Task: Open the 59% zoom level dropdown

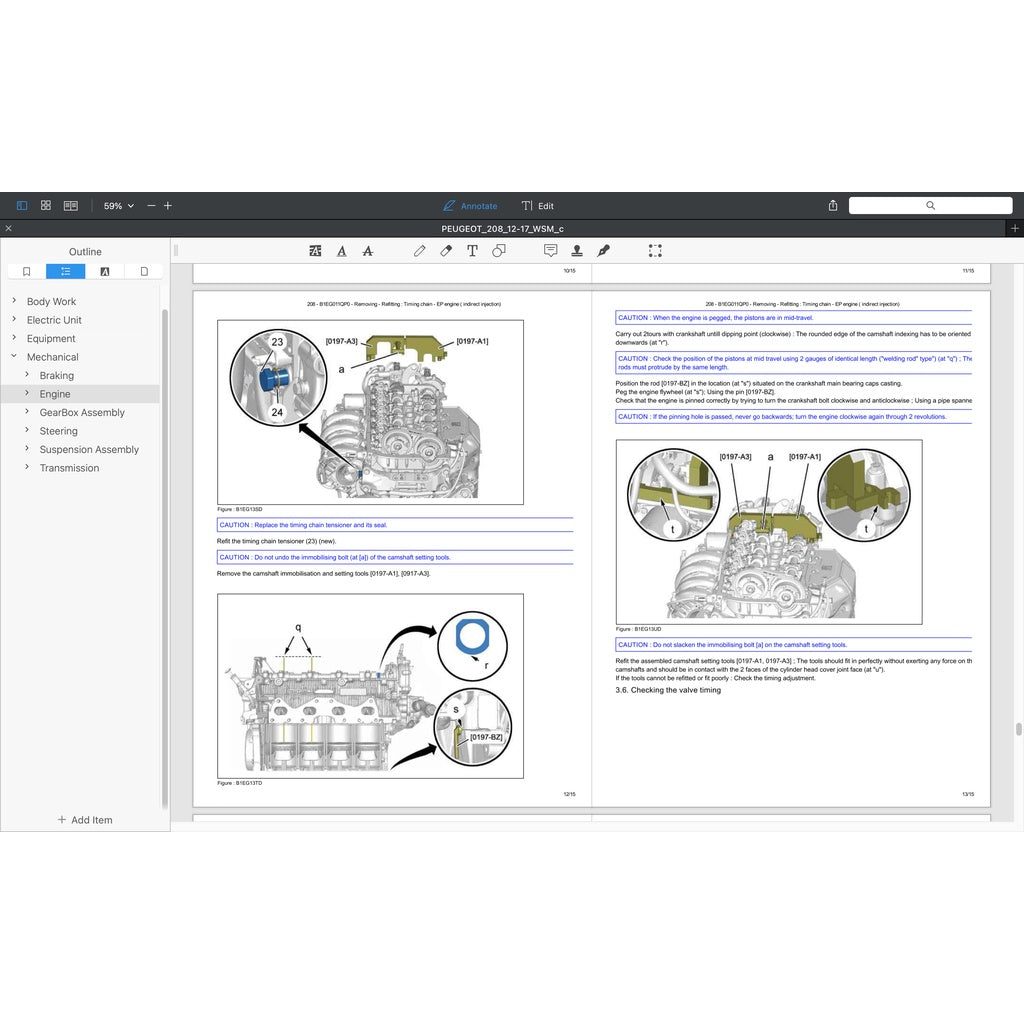Action: click(x=119, y=206)
